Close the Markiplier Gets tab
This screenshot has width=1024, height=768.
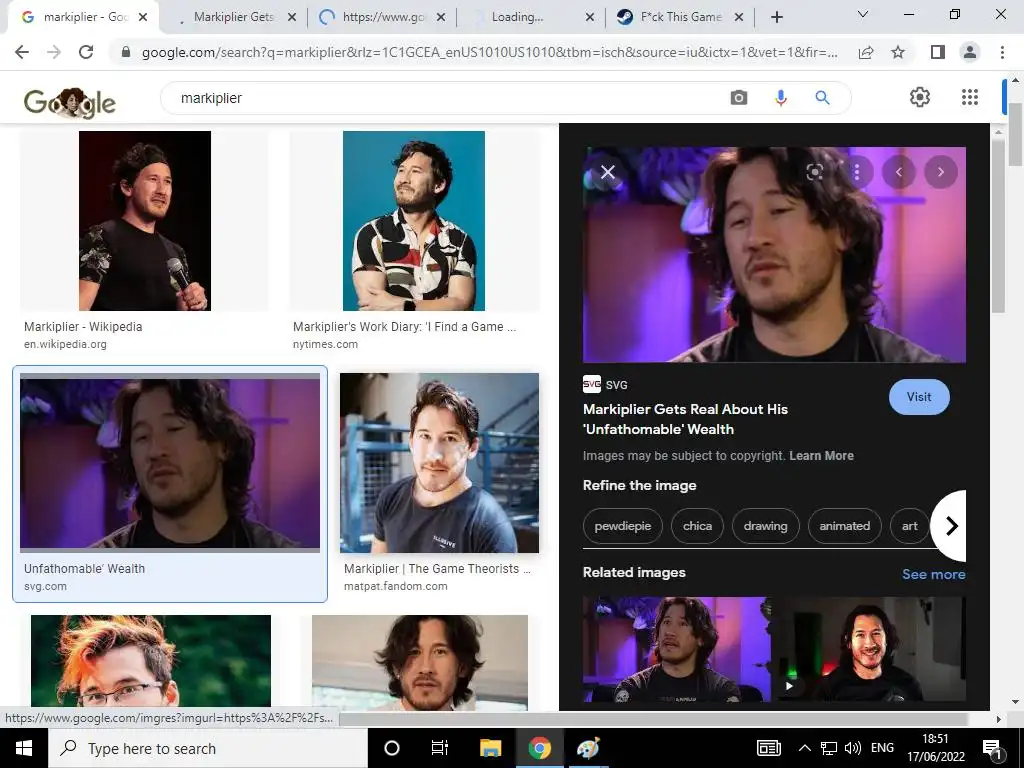292,18
